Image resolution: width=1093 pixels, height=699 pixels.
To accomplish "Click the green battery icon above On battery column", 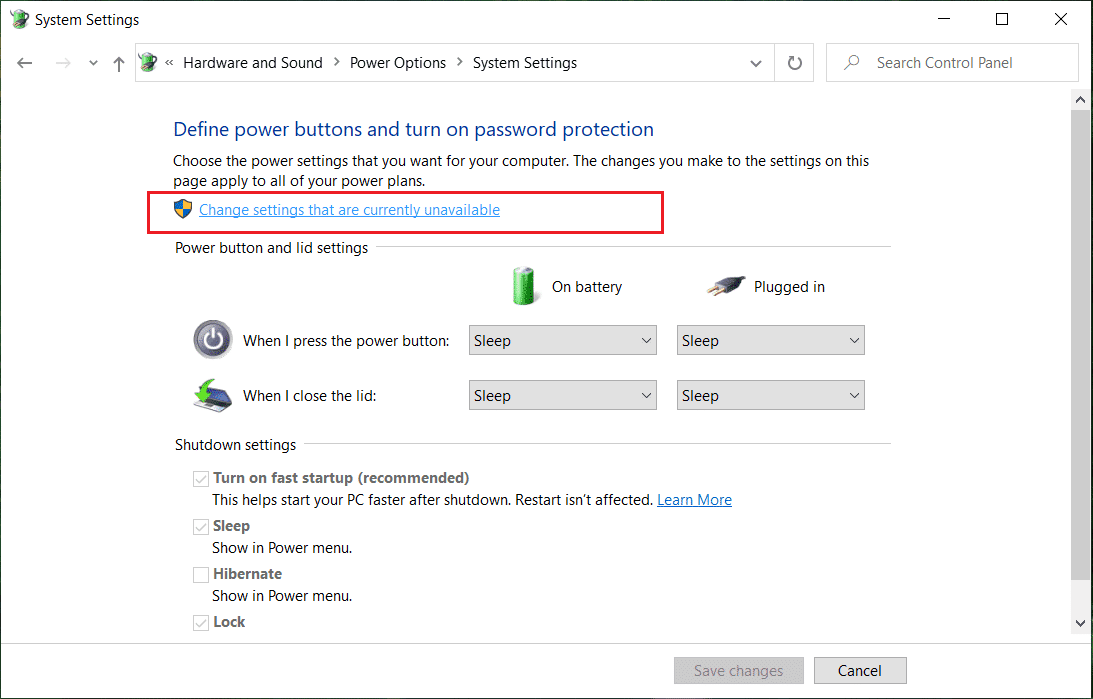I will point(524,286).
